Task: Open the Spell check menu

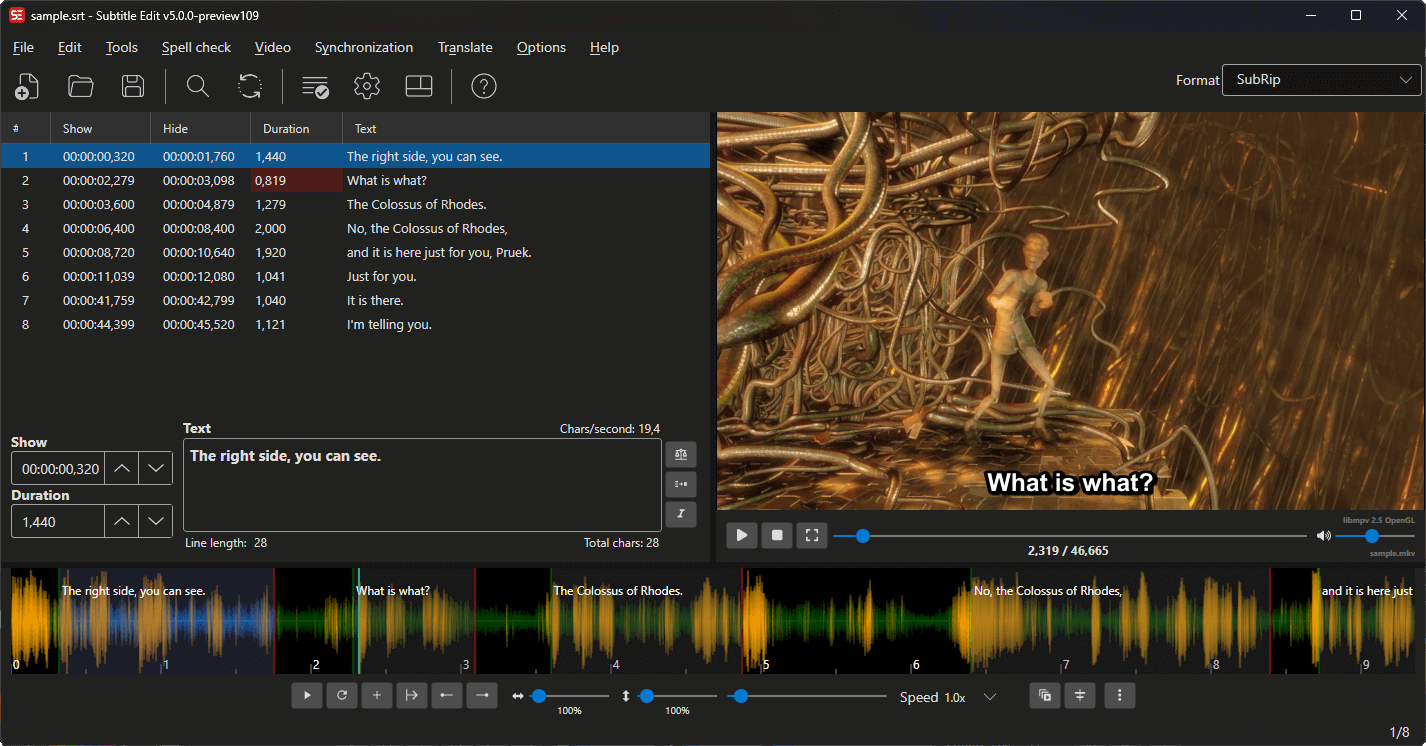Action: click(x=196, y=47)
